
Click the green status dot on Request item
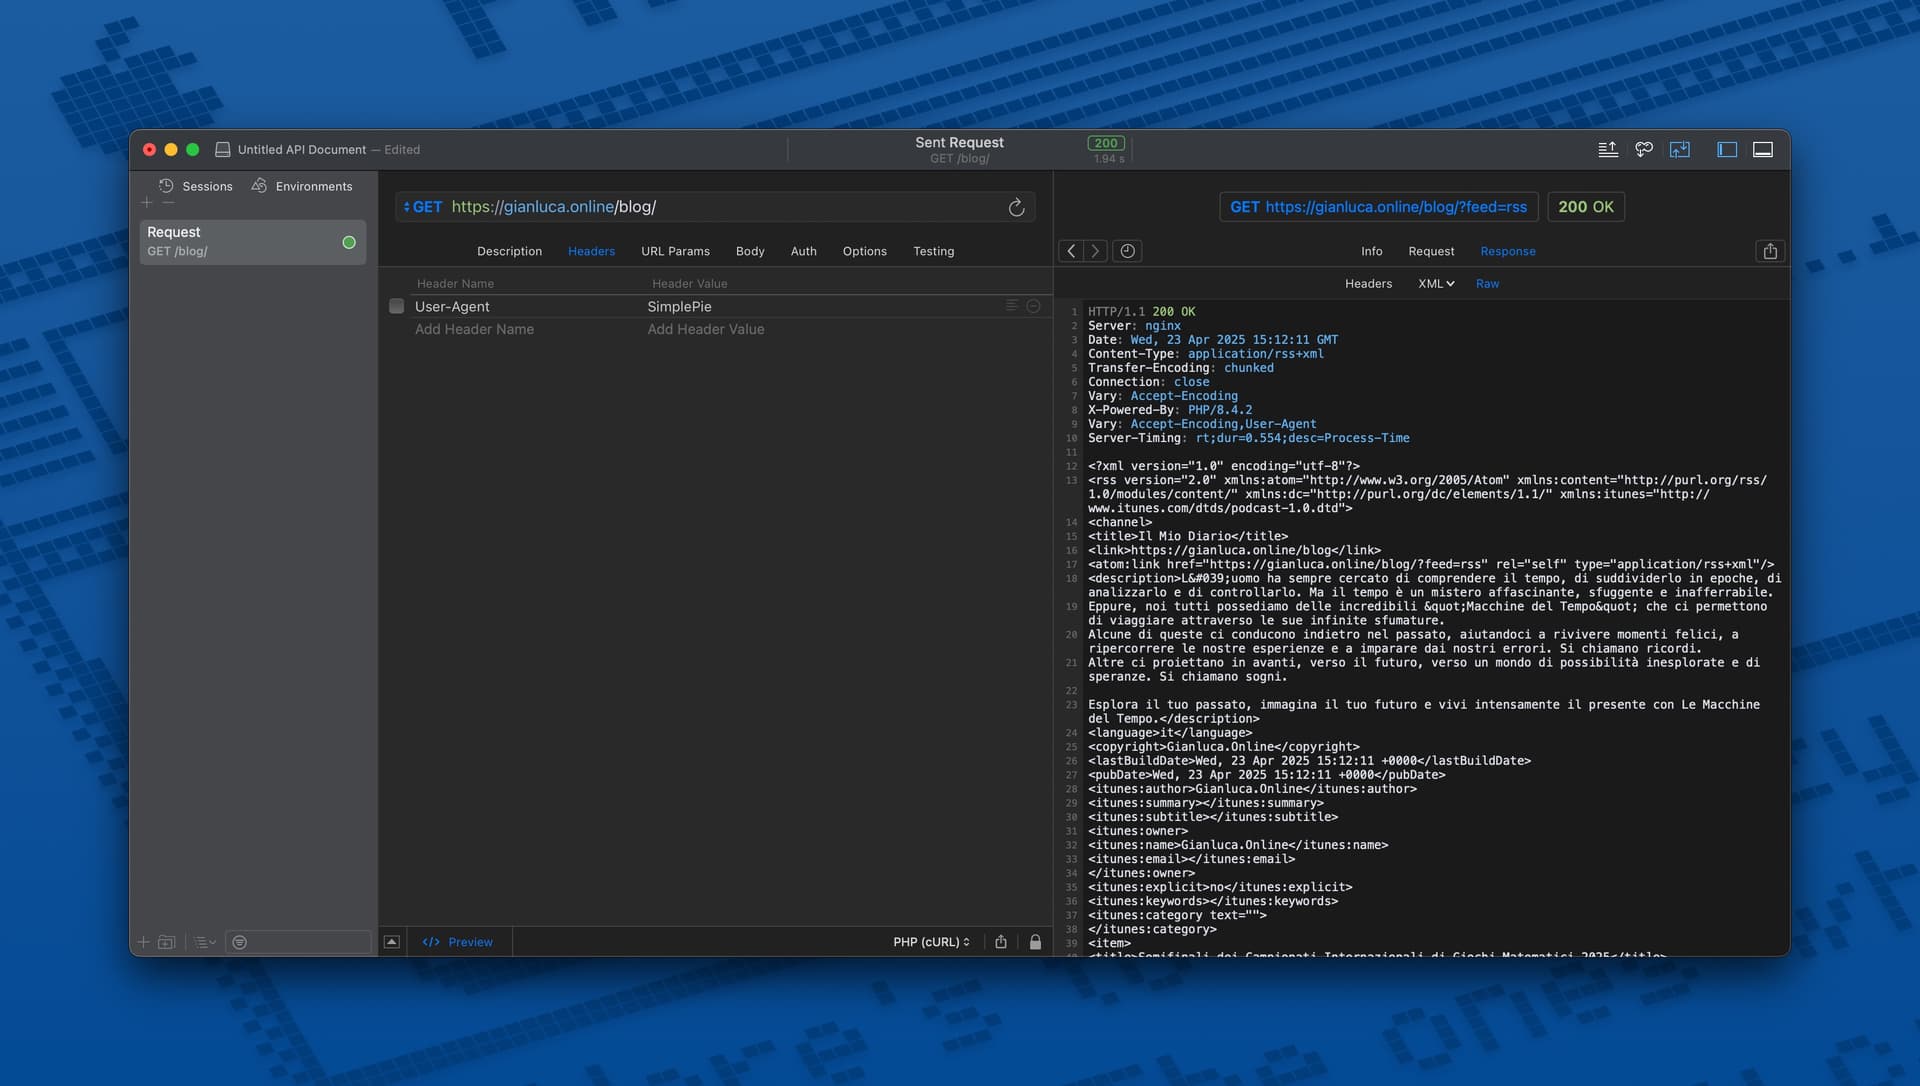349,242
